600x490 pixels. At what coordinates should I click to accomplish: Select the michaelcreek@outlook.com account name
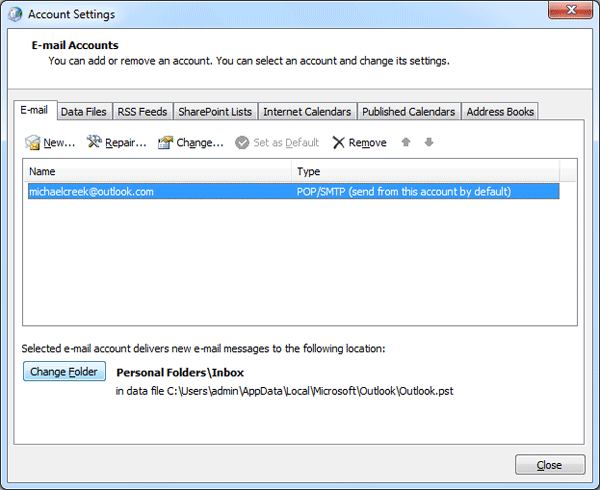[x=91, y=191]
